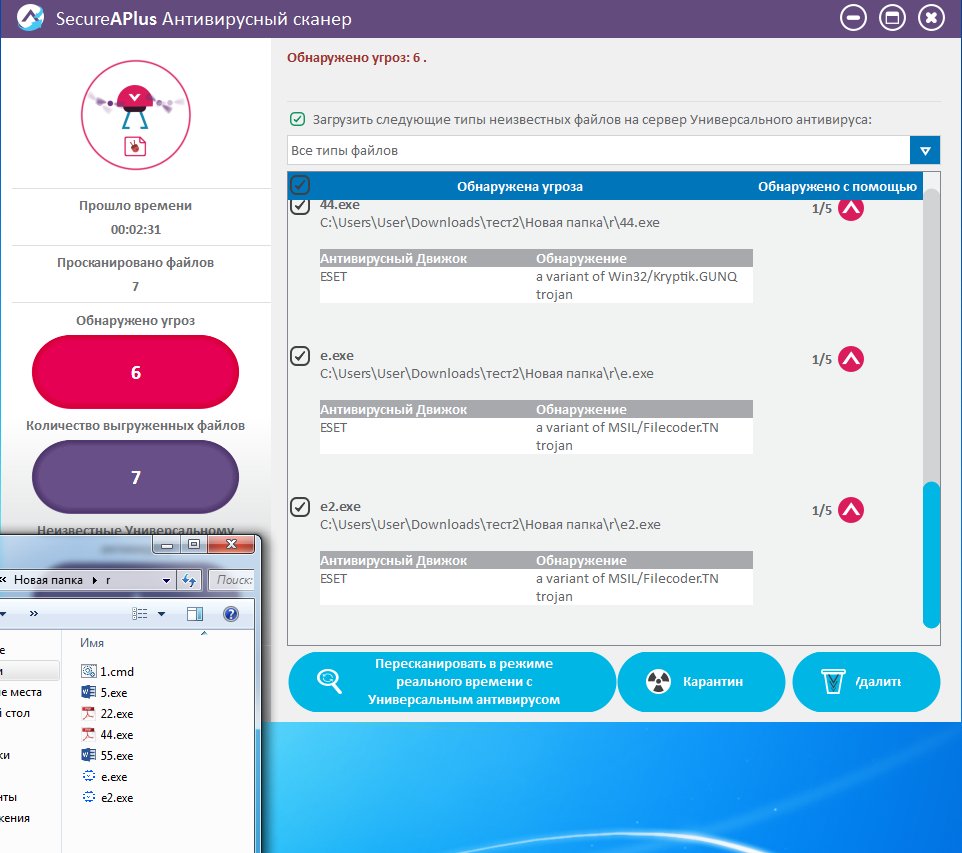Viewport: 962px width, 853px height.
Task: Click Explorer change view icon
Action: [140, 614]
